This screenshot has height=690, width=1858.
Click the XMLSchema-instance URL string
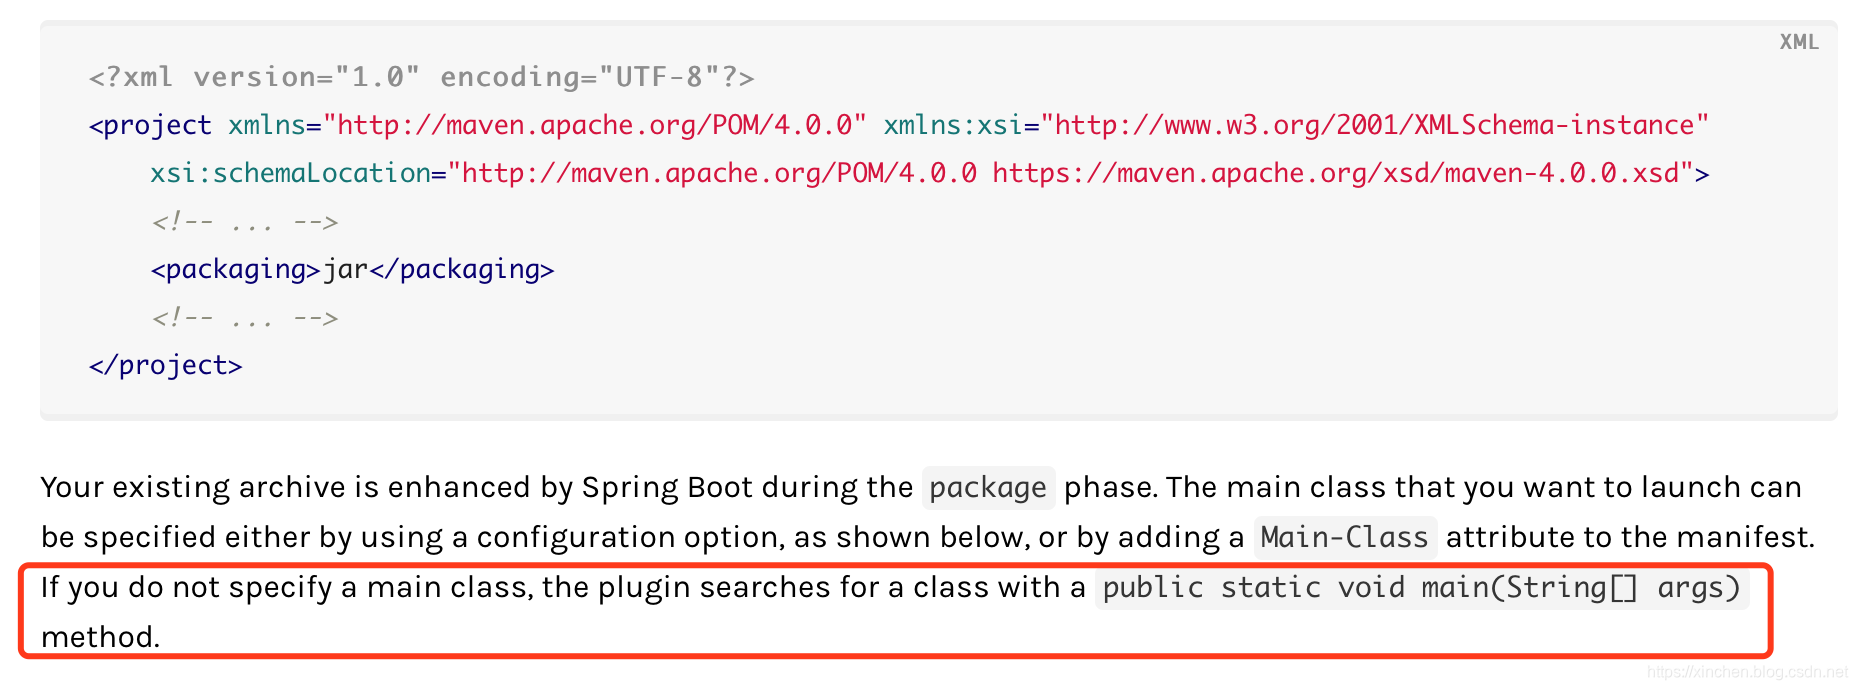click(1375, 125)
